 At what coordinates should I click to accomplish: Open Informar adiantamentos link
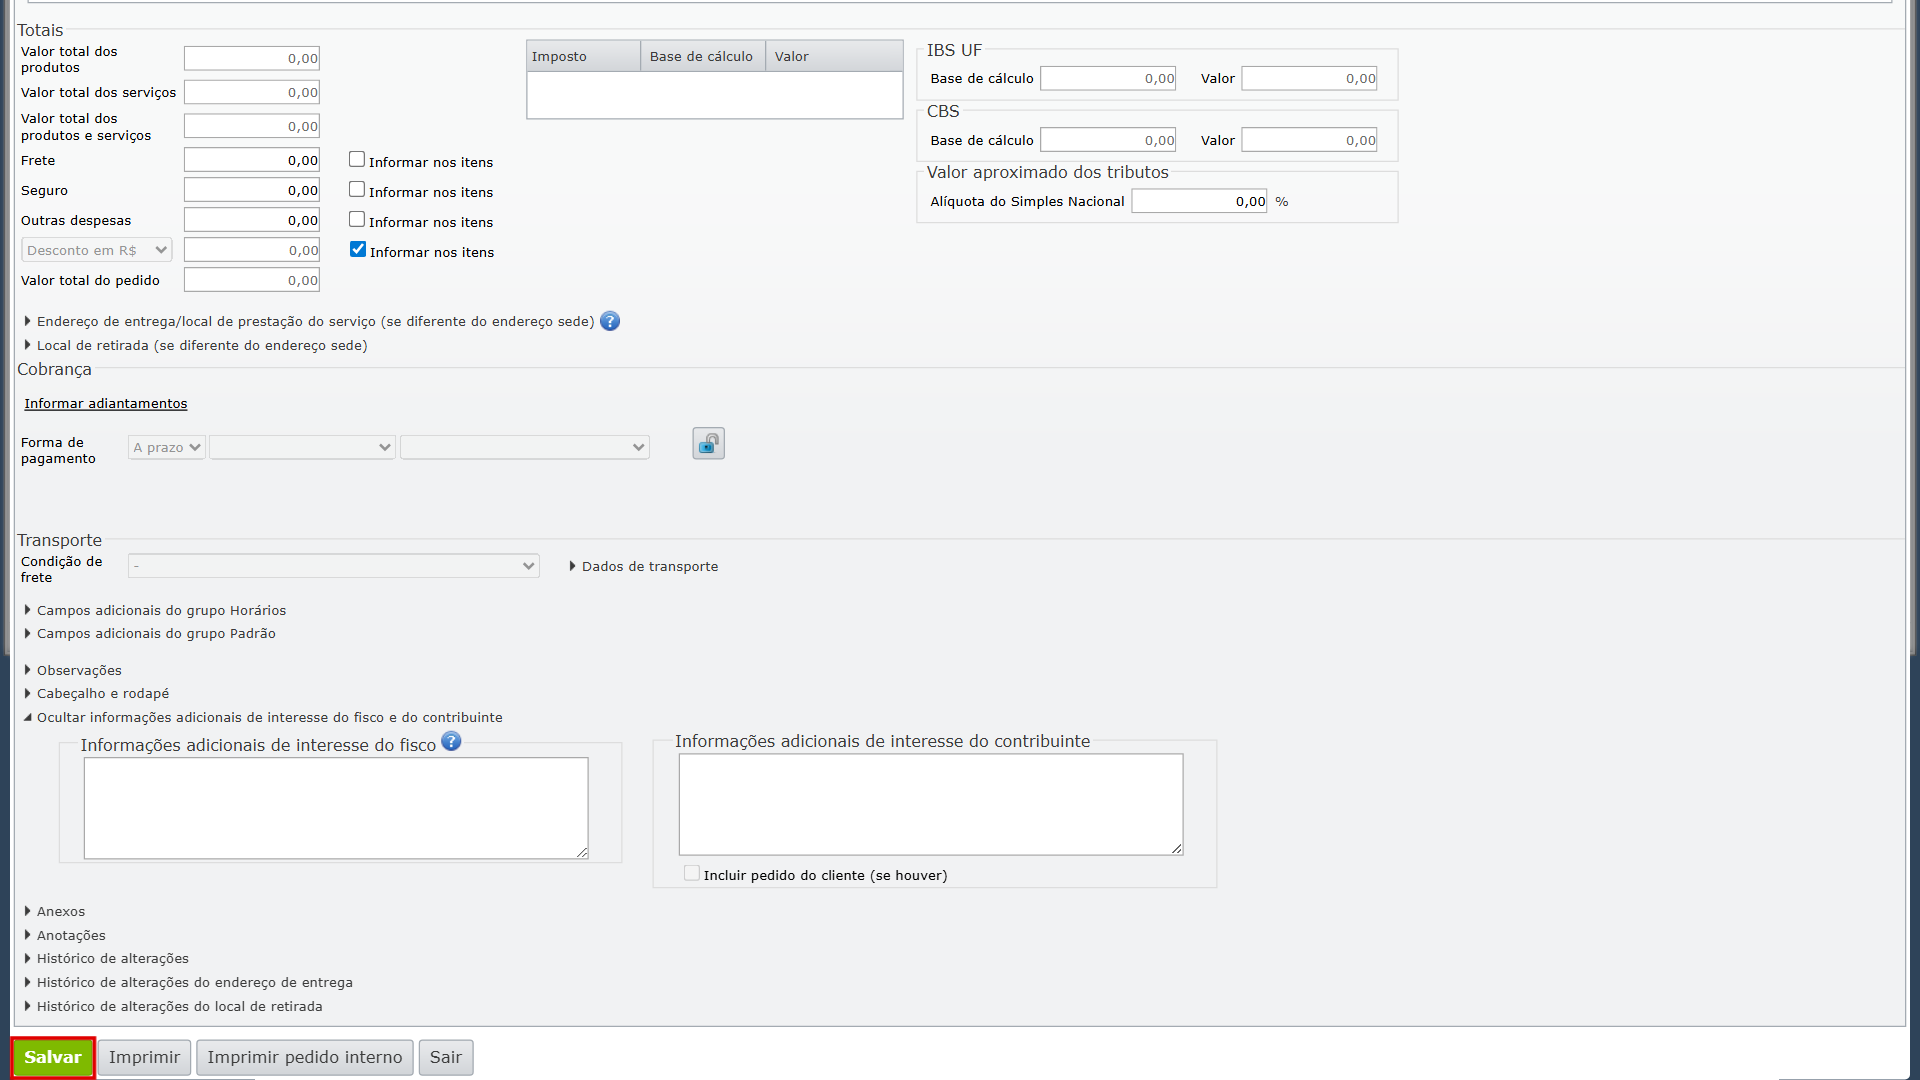pyautogui.click(x=106, y=403)
